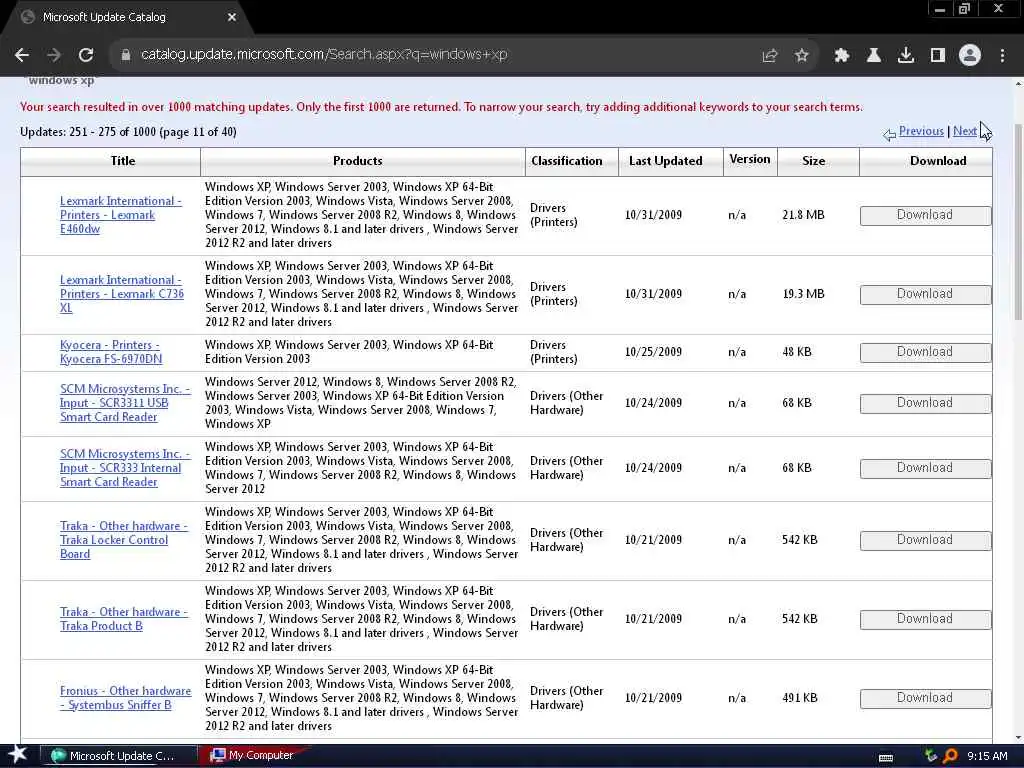
Task: Open Traka Locker Control Board link
Action: (123, 540)
